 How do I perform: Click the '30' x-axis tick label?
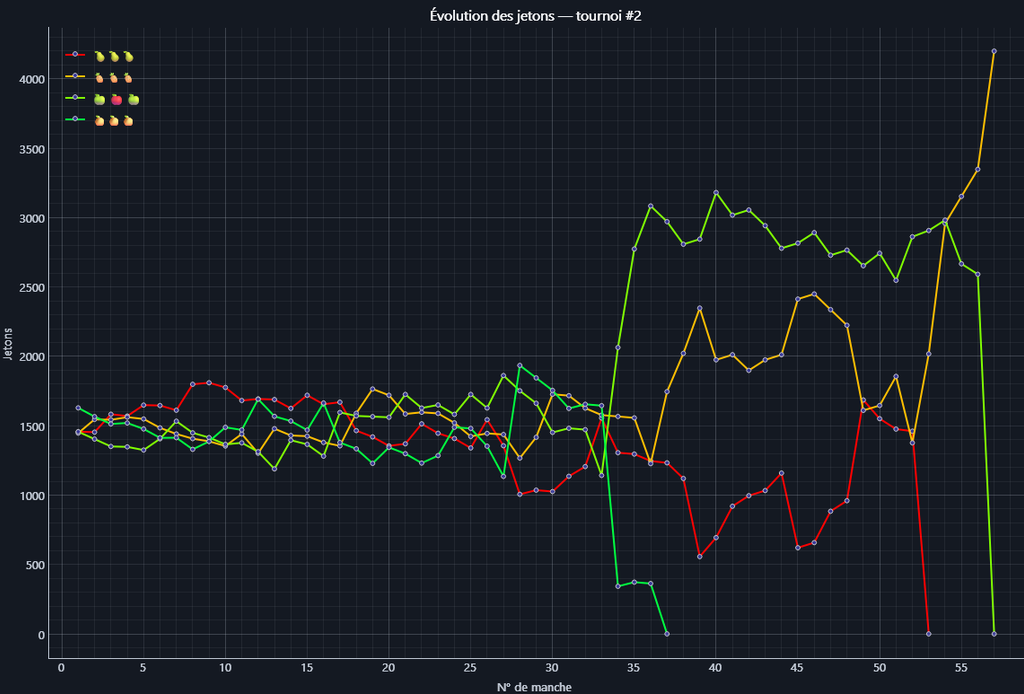(552, 668)
